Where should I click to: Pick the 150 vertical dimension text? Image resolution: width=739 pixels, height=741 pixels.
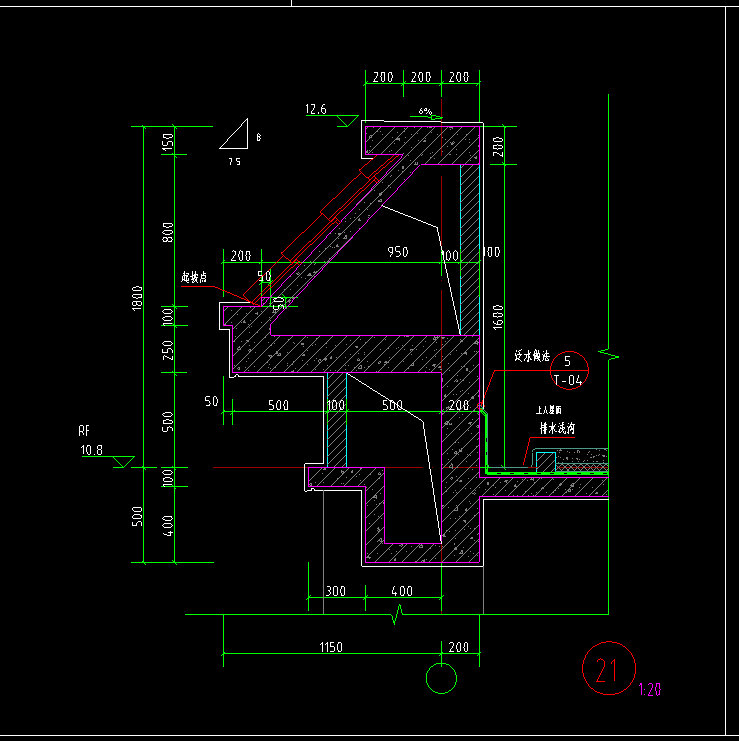168,142
